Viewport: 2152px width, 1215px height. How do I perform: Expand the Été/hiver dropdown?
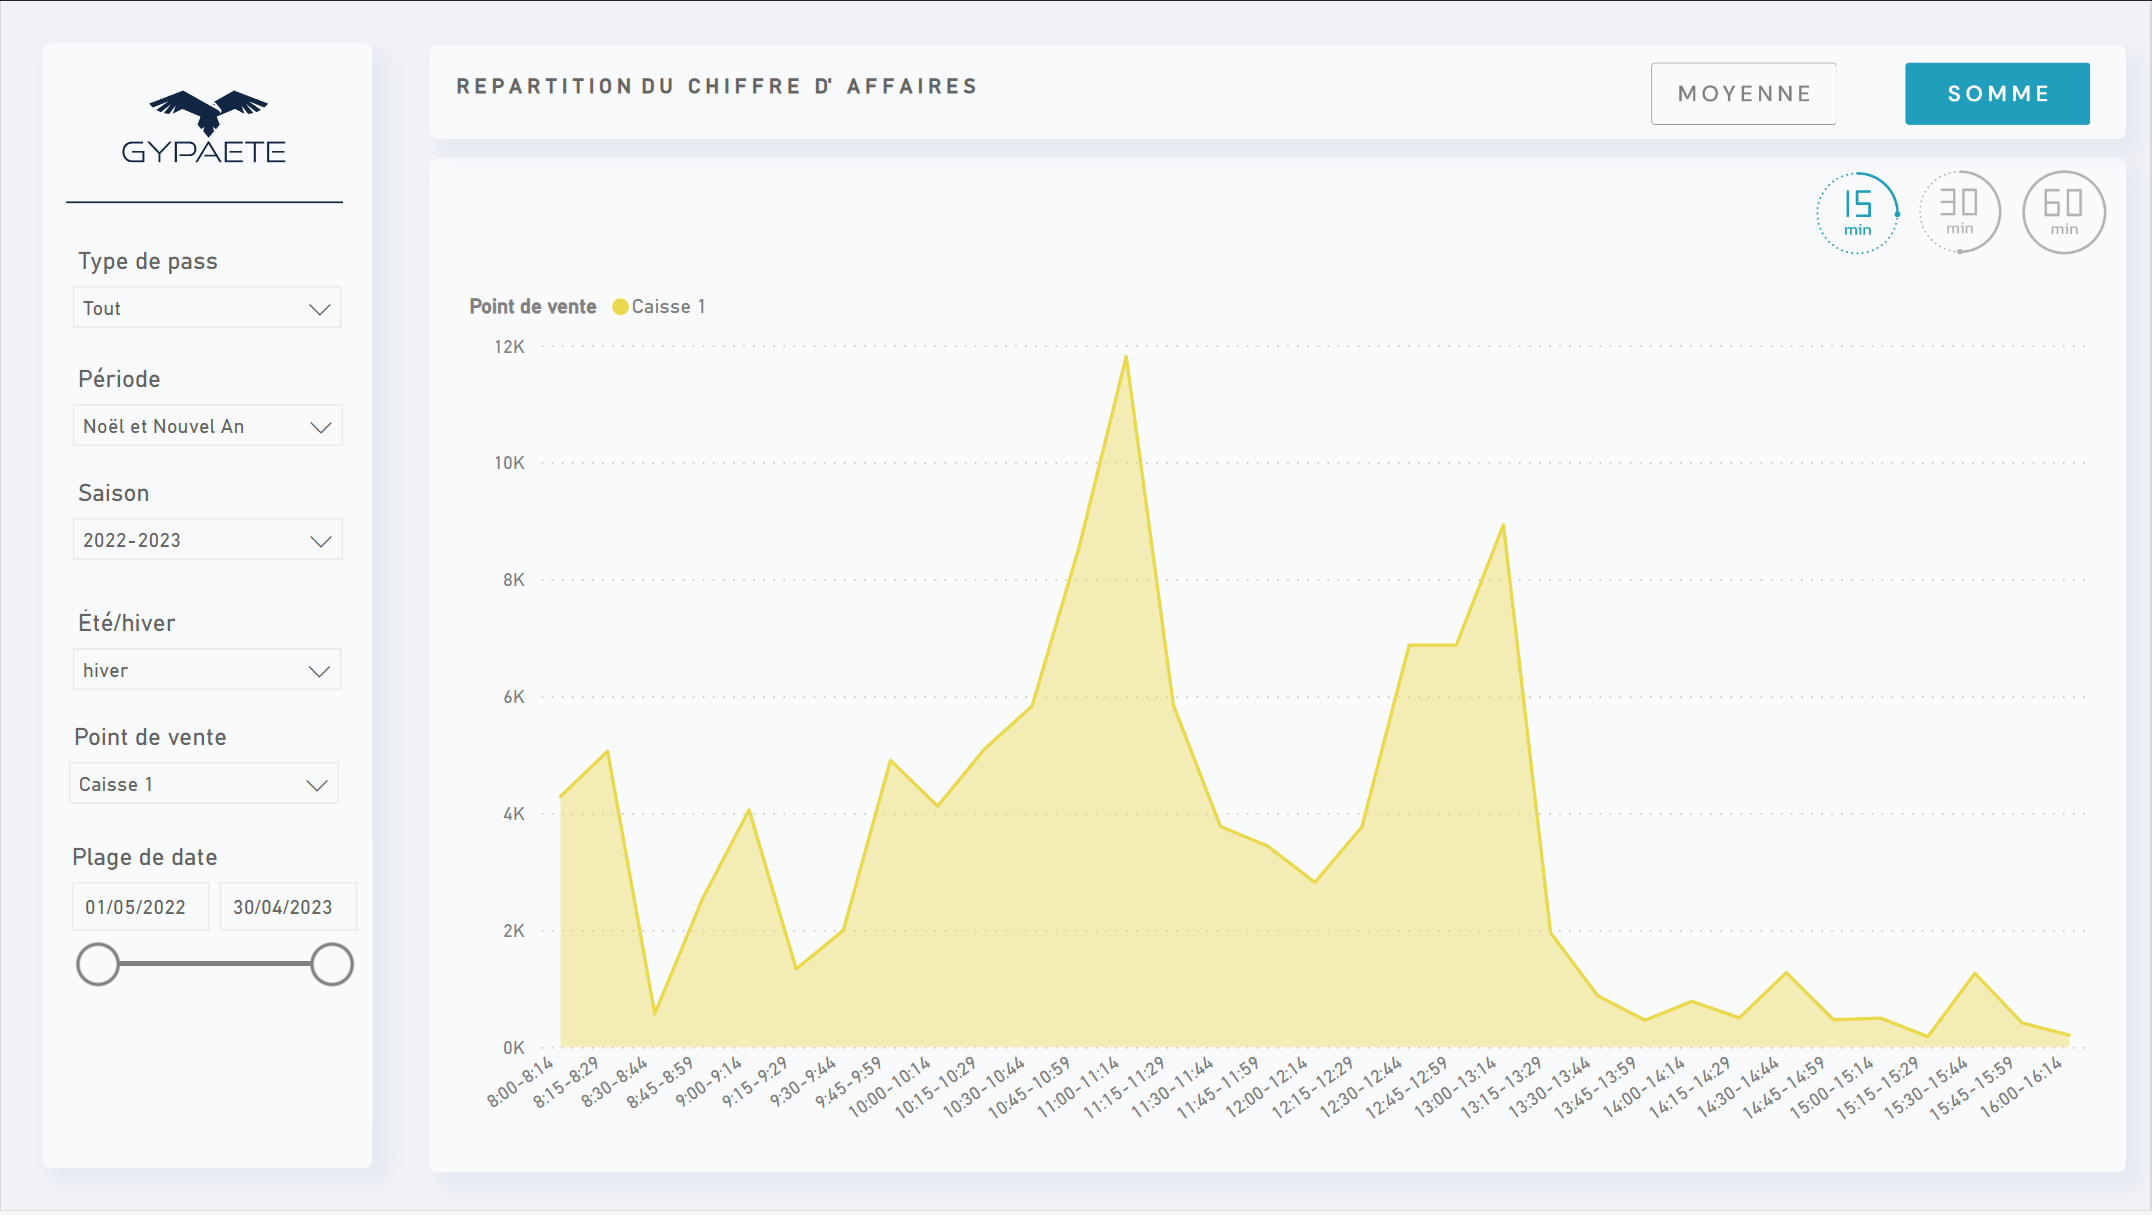point(206,670)
